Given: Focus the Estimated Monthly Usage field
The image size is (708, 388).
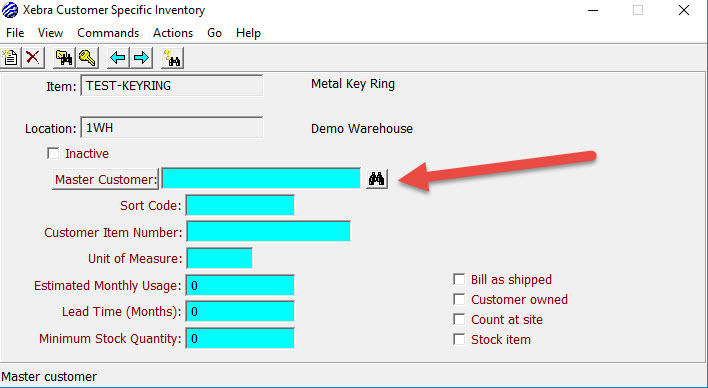Looking at the screenshot, I should [240, 285].
